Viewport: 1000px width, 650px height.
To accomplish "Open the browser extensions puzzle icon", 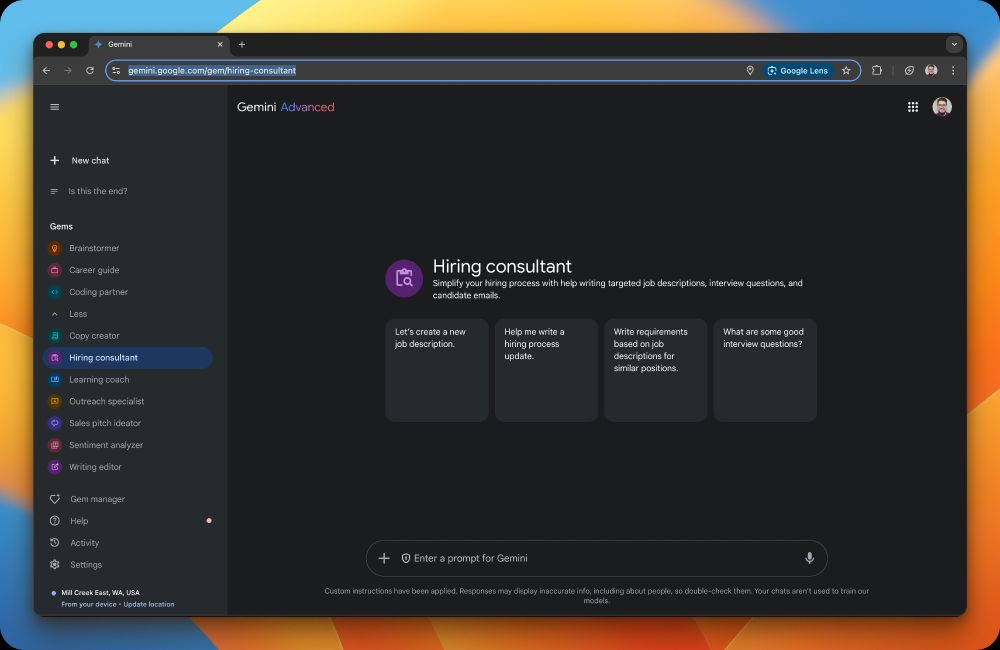I will (x=877, y=71).
